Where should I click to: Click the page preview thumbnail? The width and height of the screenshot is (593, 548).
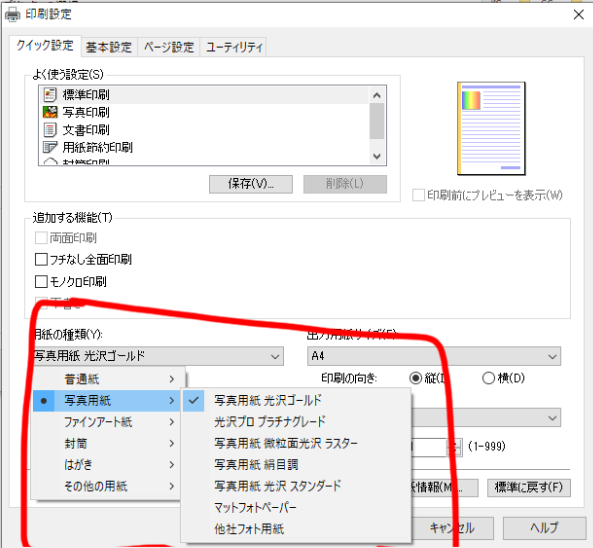[491, 129]
